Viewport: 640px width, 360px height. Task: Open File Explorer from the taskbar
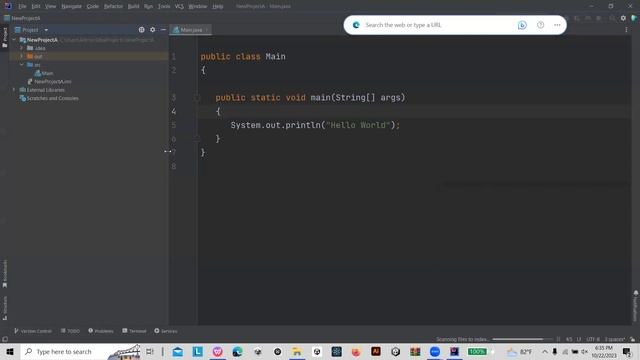pyautogui.click(x=297, y=351)
